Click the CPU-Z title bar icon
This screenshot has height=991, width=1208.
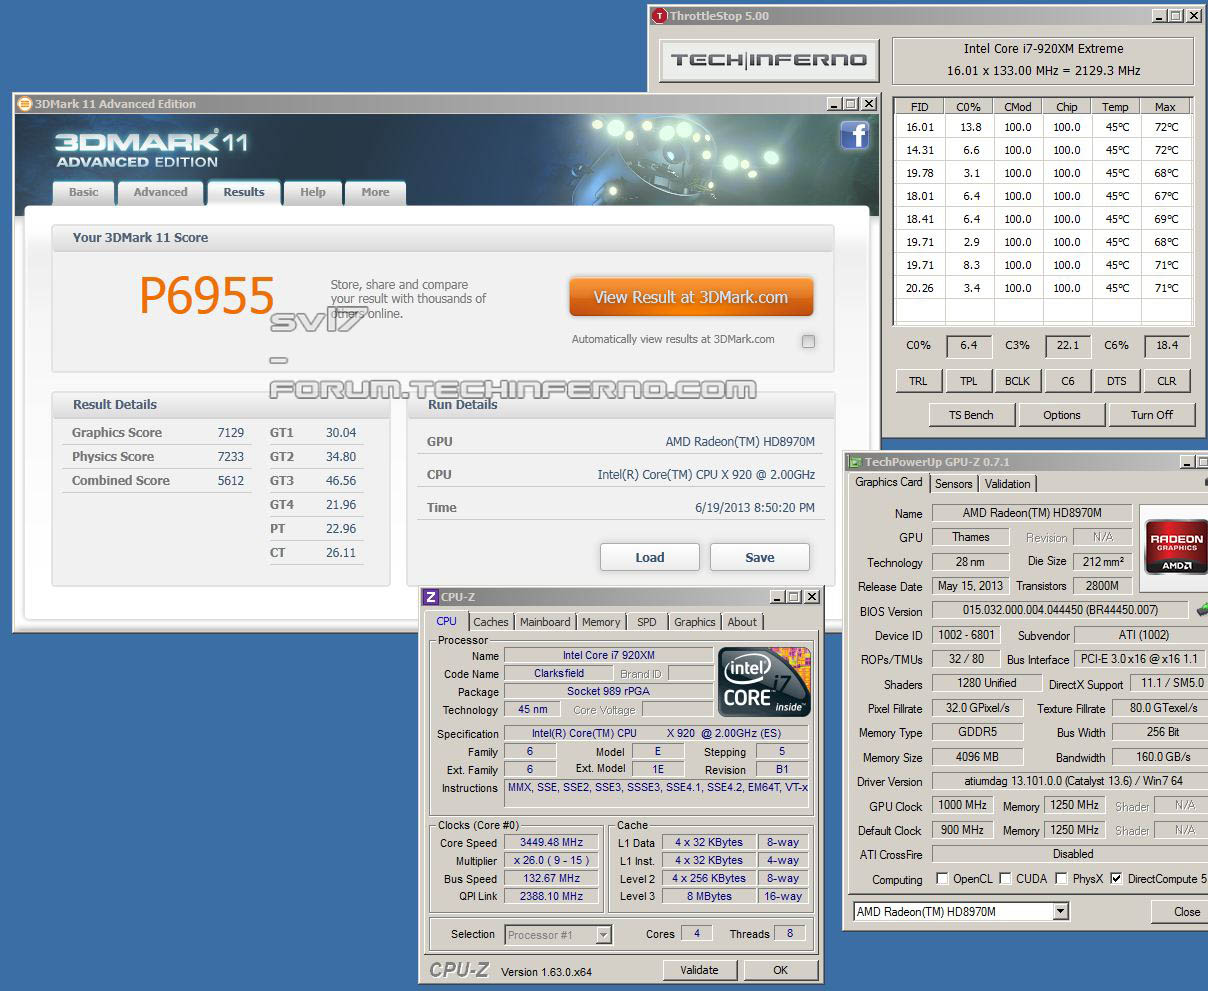tap(431, 597)
